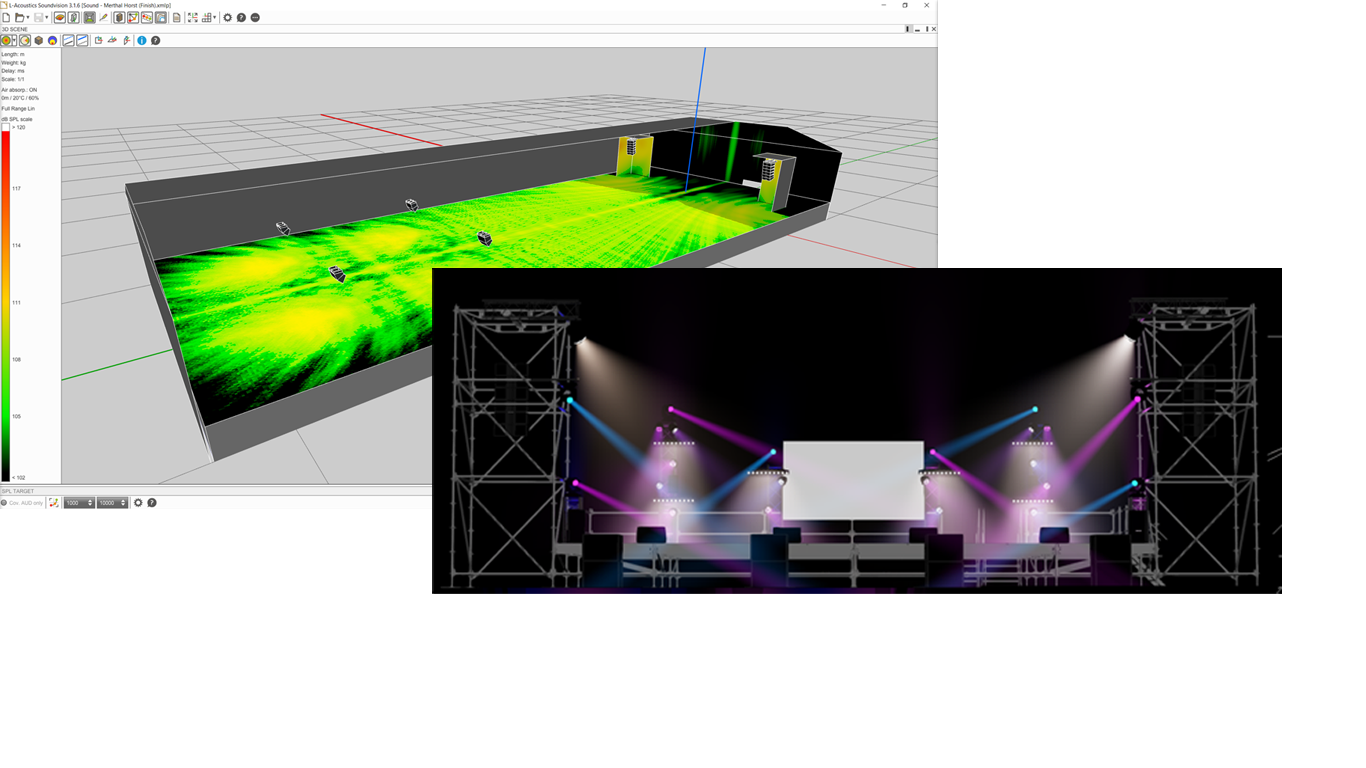Screen dimensions: 1366x768
Task: Click the 1000 frequency stepper field
Action: [76, 503]
